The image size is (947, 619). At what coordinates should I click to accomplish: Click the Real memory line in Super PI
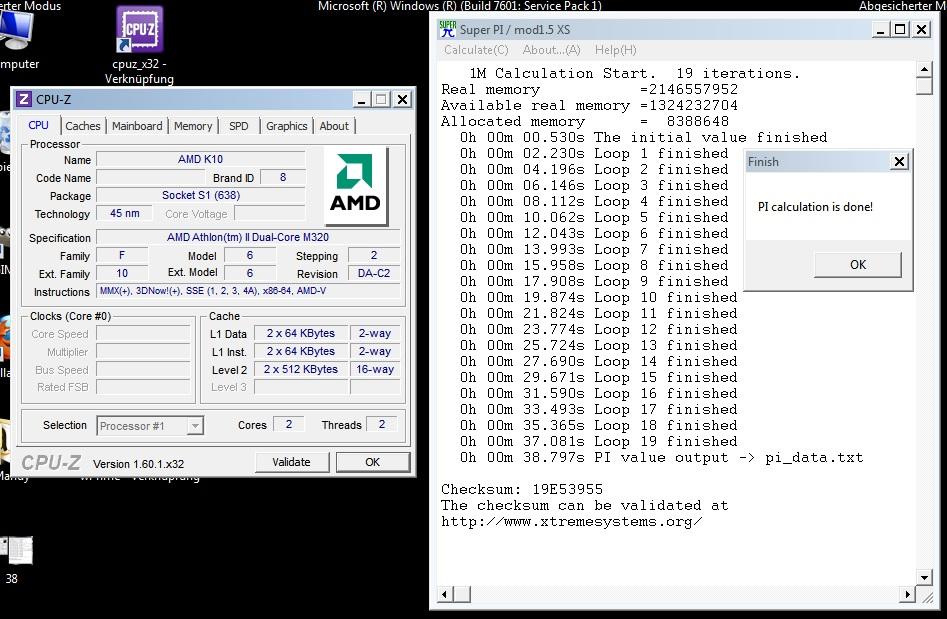[x=589, y=89]
